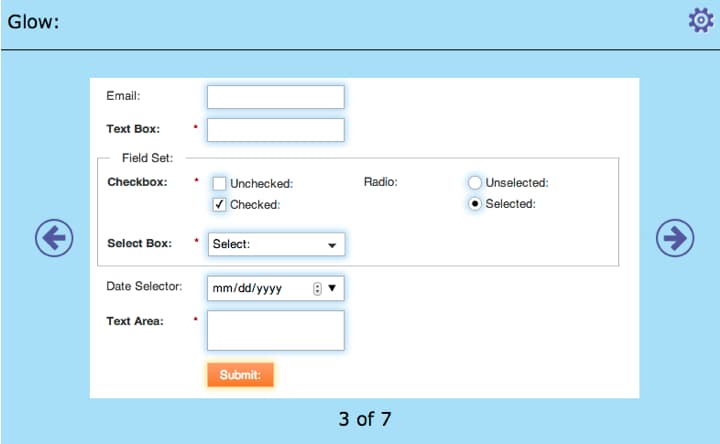Open the Select Box dropdown
720x444 pixels.
tap(276, 244)
